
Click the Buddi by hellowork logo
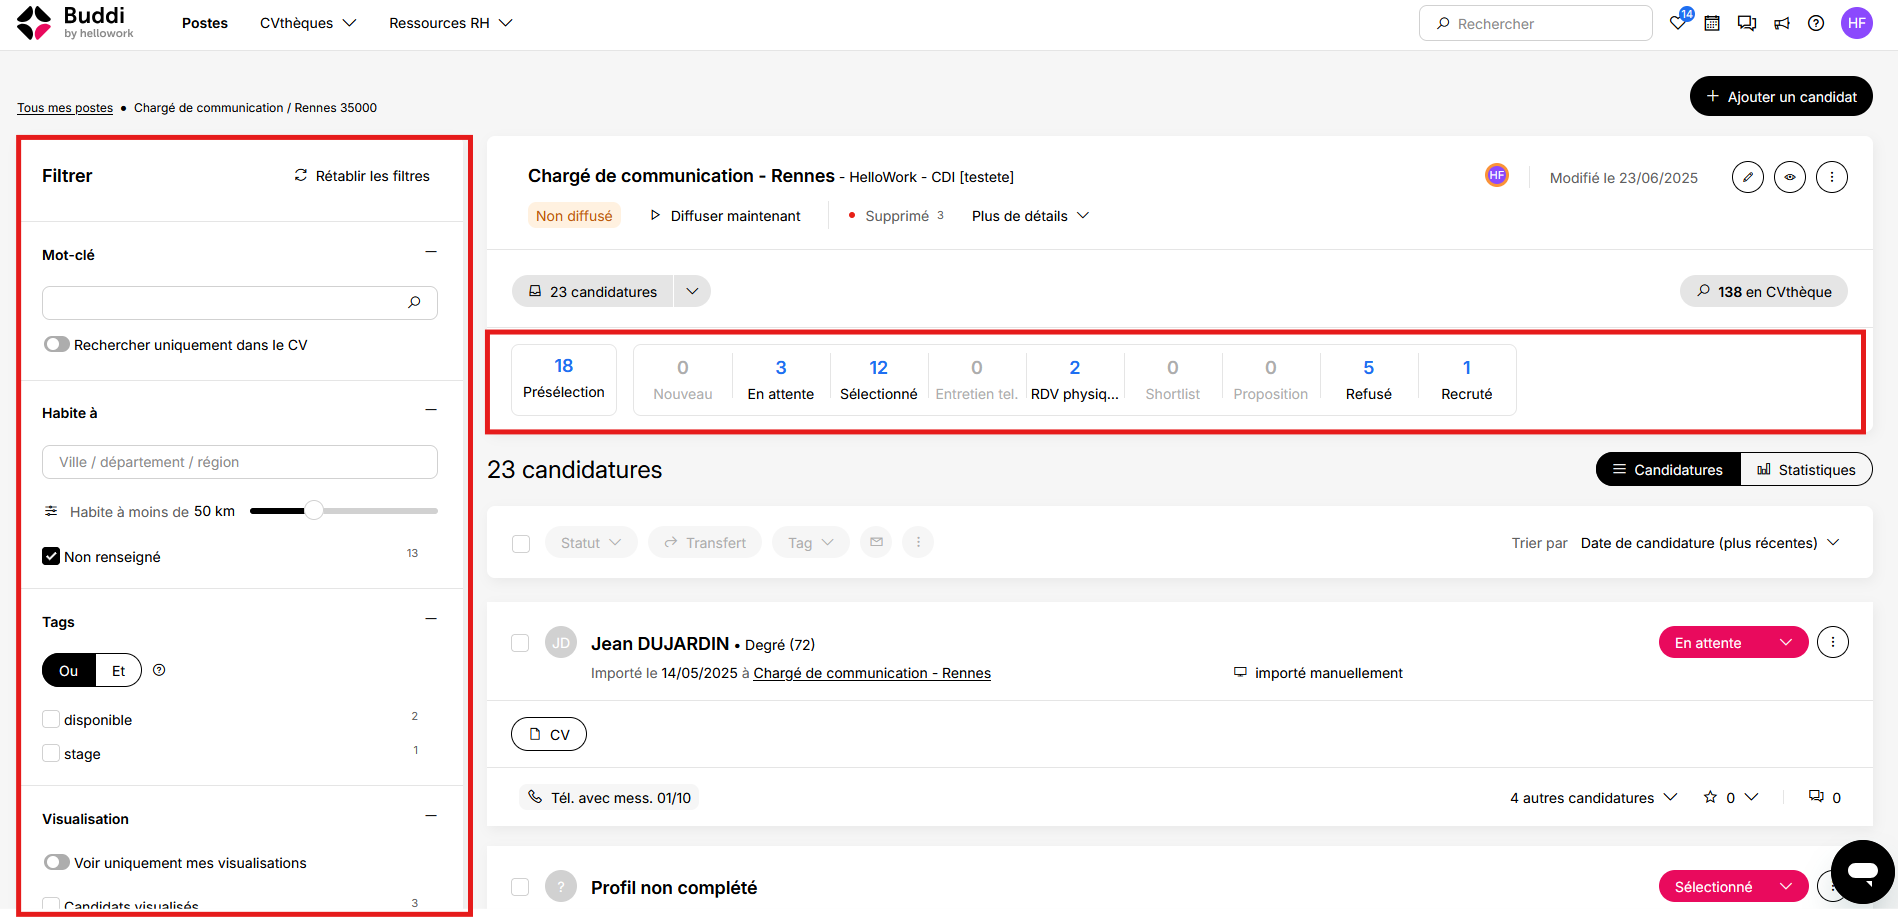pos(76,23)
